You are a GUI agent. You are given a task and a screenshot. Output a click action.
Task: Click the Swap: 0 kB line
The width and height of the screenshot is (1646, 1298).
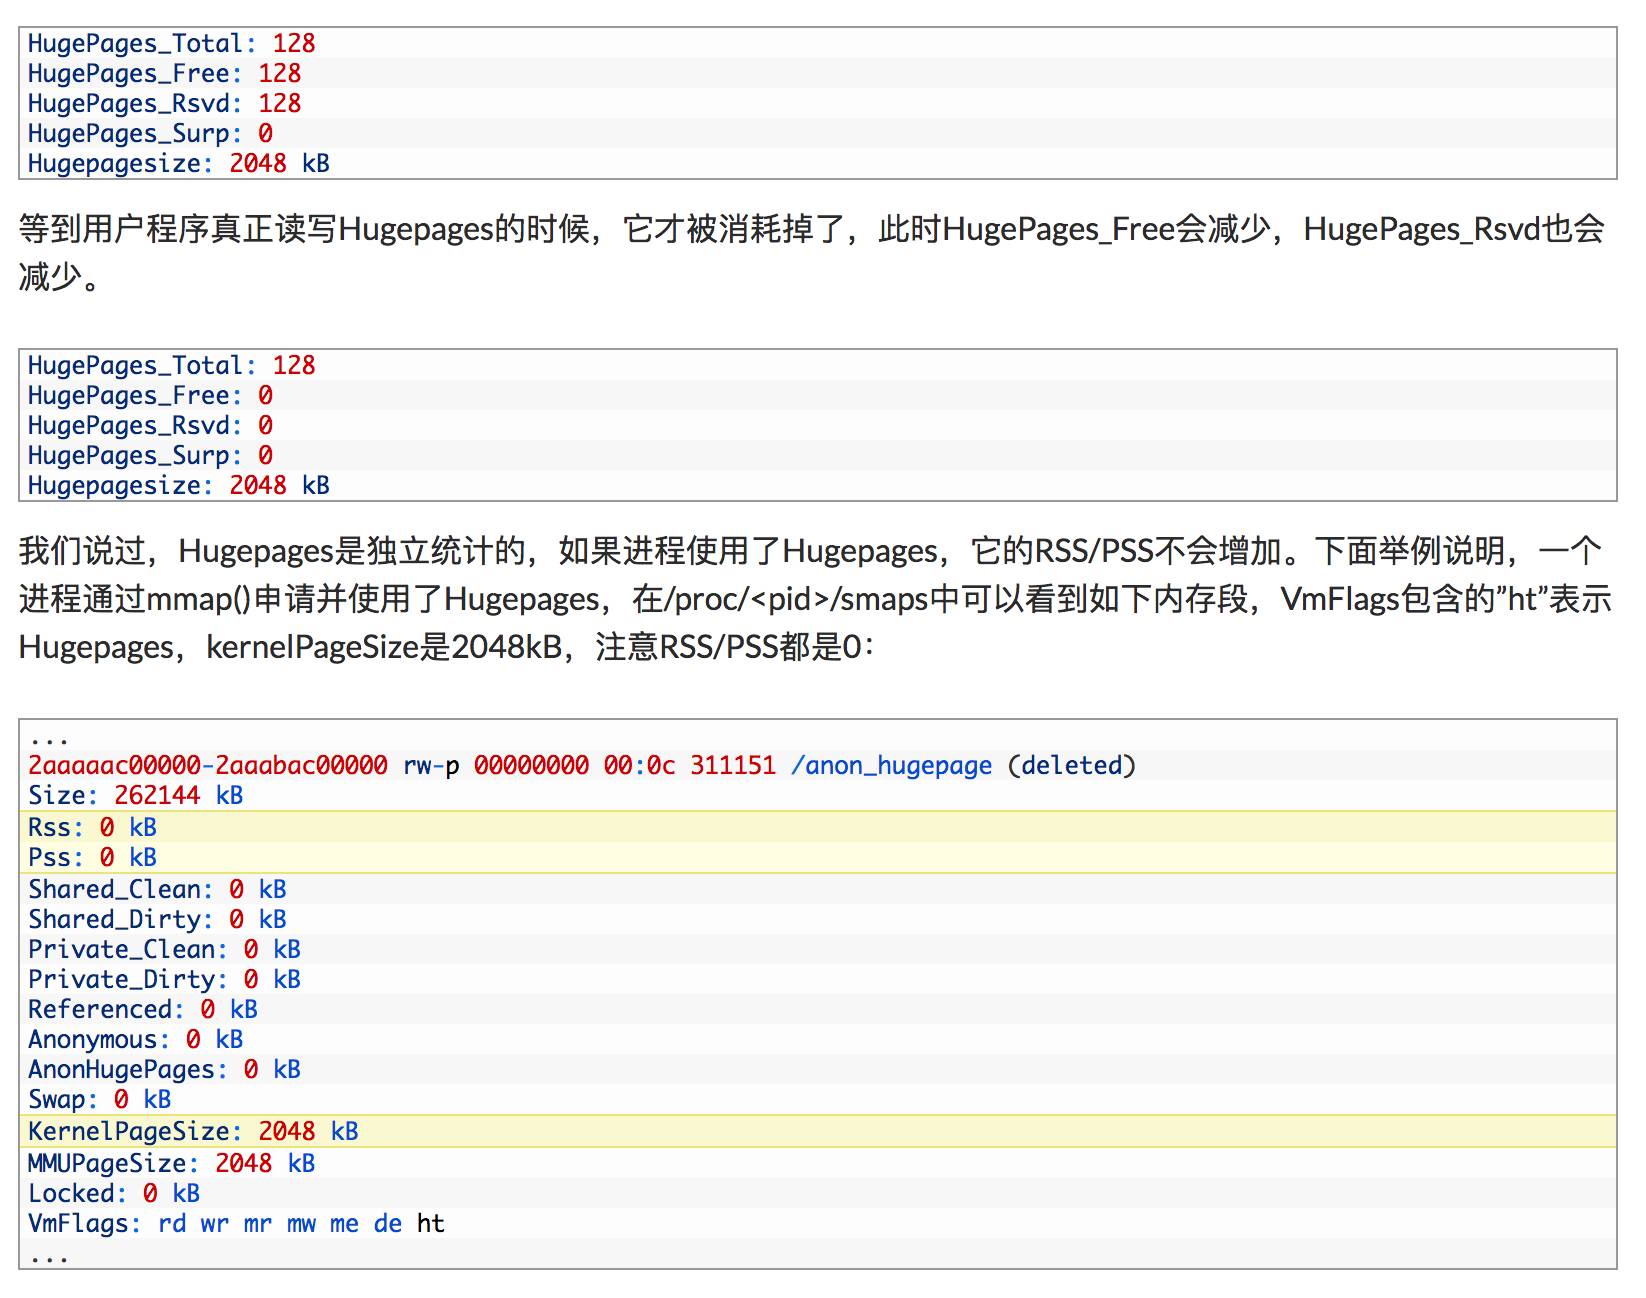point(99,1100)
